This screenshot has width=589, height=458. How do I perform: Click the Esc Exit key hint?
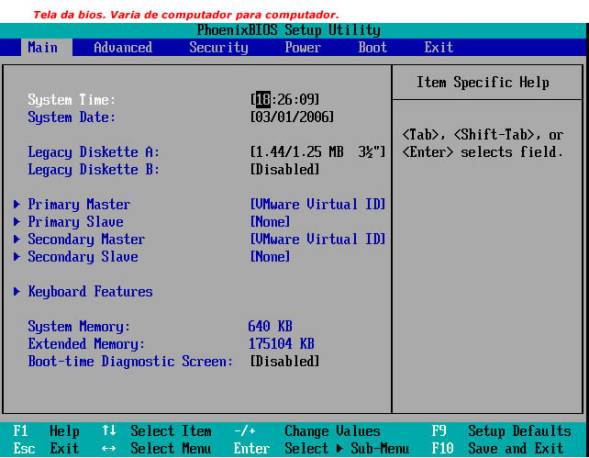click(x=46, y=448)
